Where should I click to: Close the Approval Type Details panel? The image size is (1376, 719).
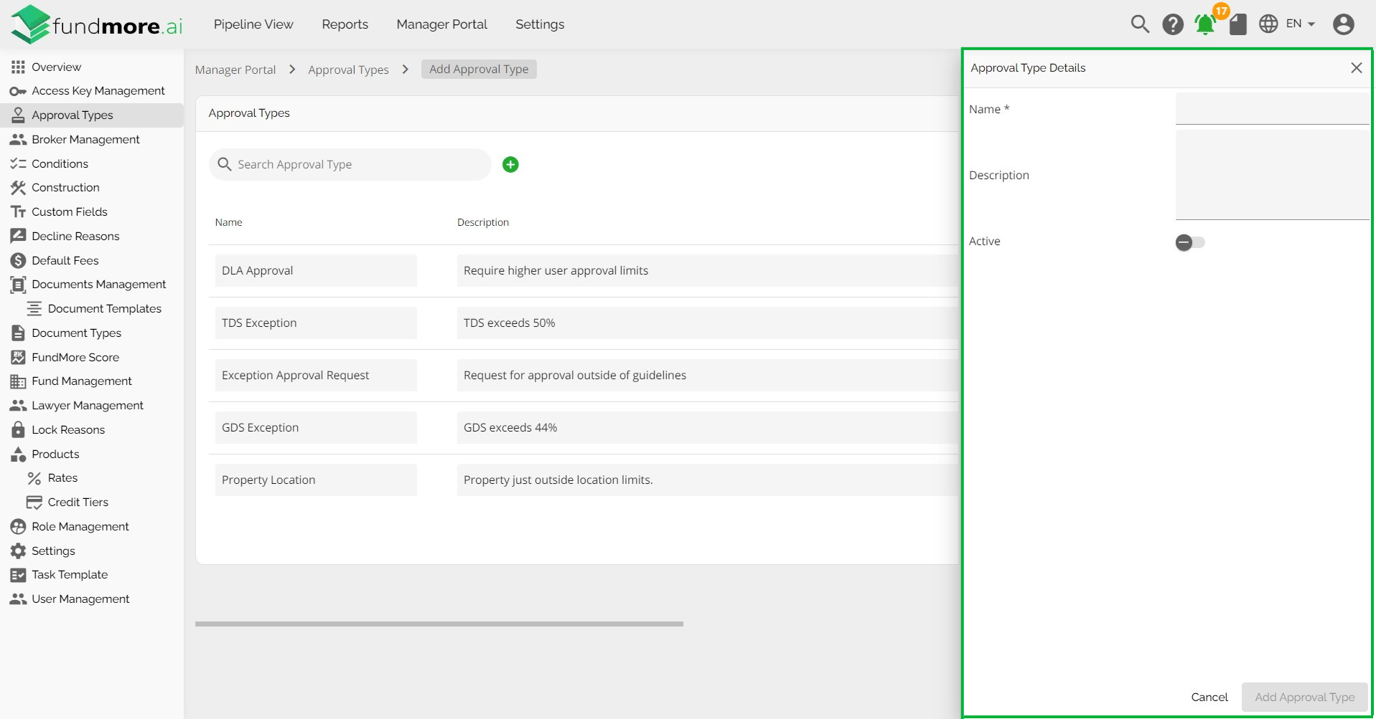click(x=1356, y=68)
